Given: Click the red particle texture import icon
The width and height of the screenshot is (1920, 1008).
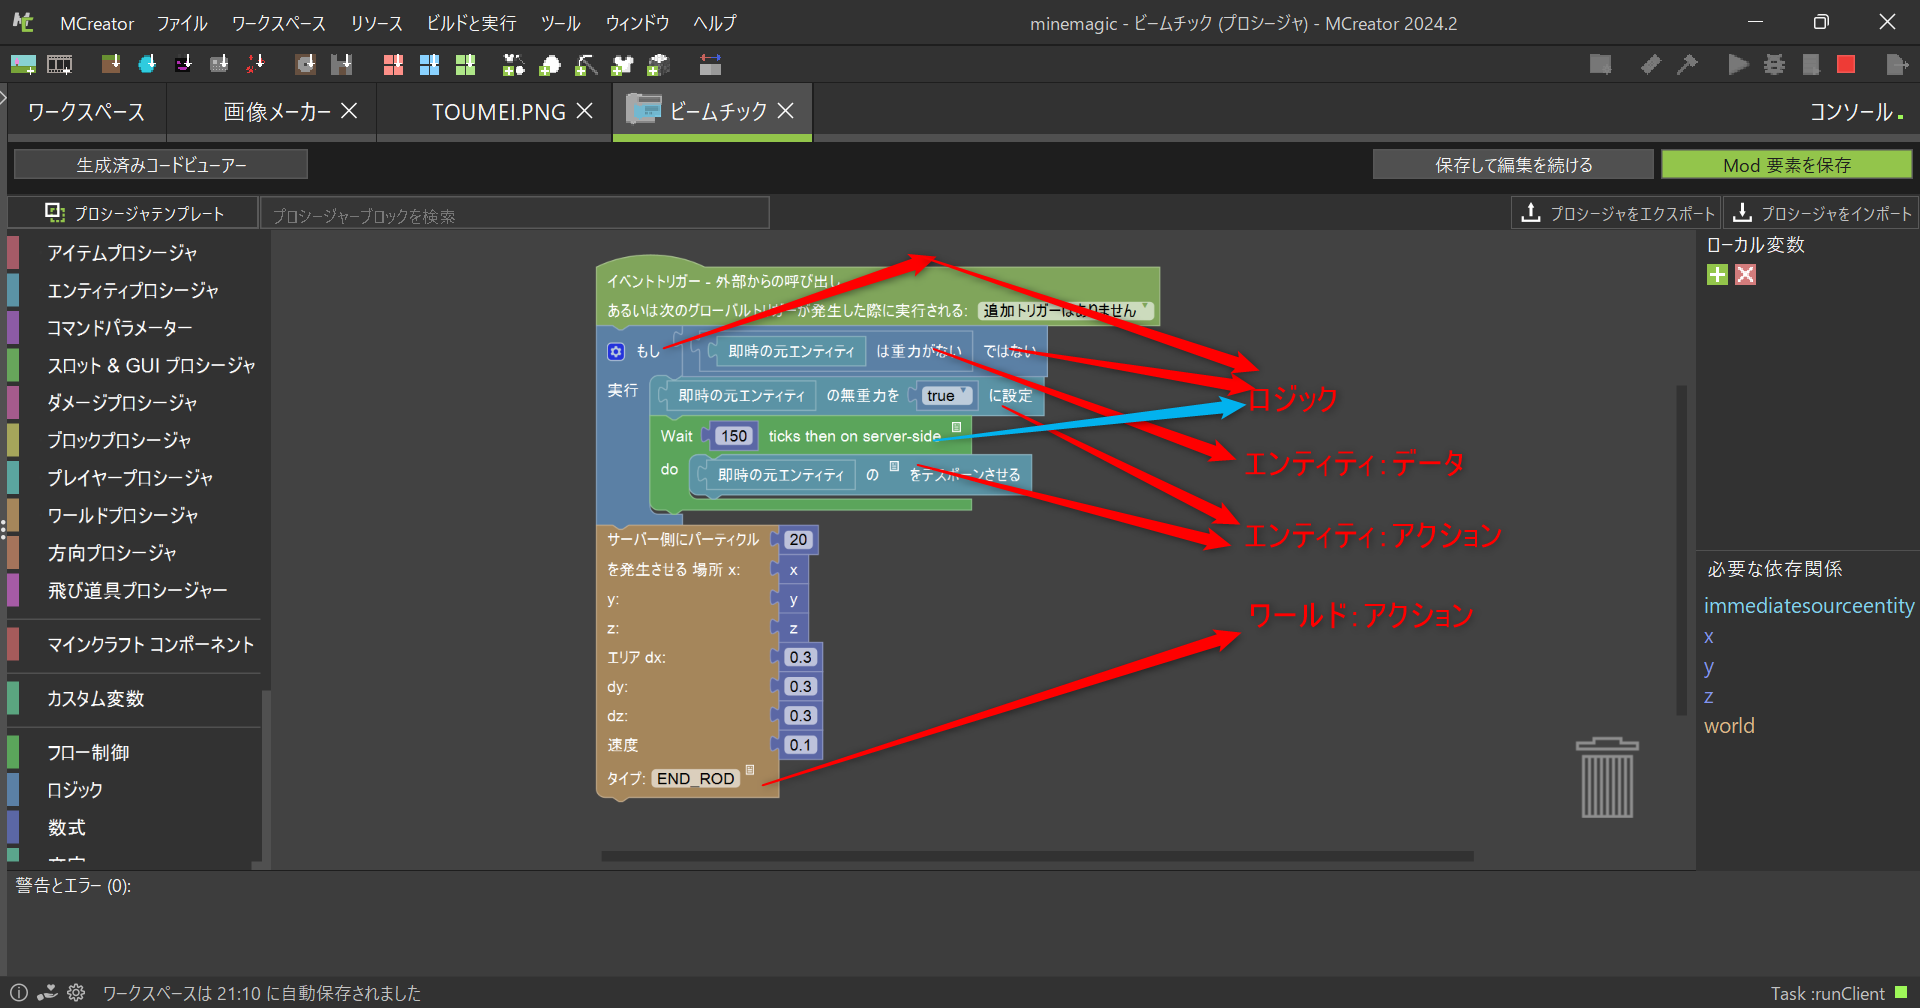Looking at the screenshot, I should (256, 65).
